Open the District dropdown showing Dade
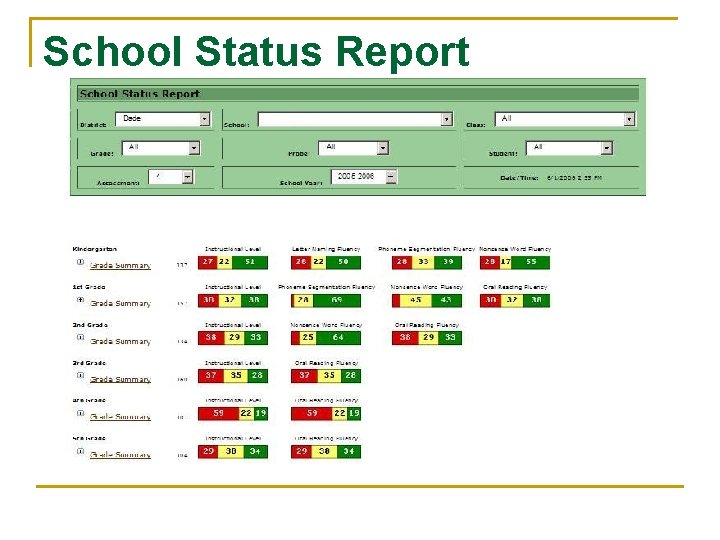The height and width of the screenshot is (540, 720). pos(163,119)
